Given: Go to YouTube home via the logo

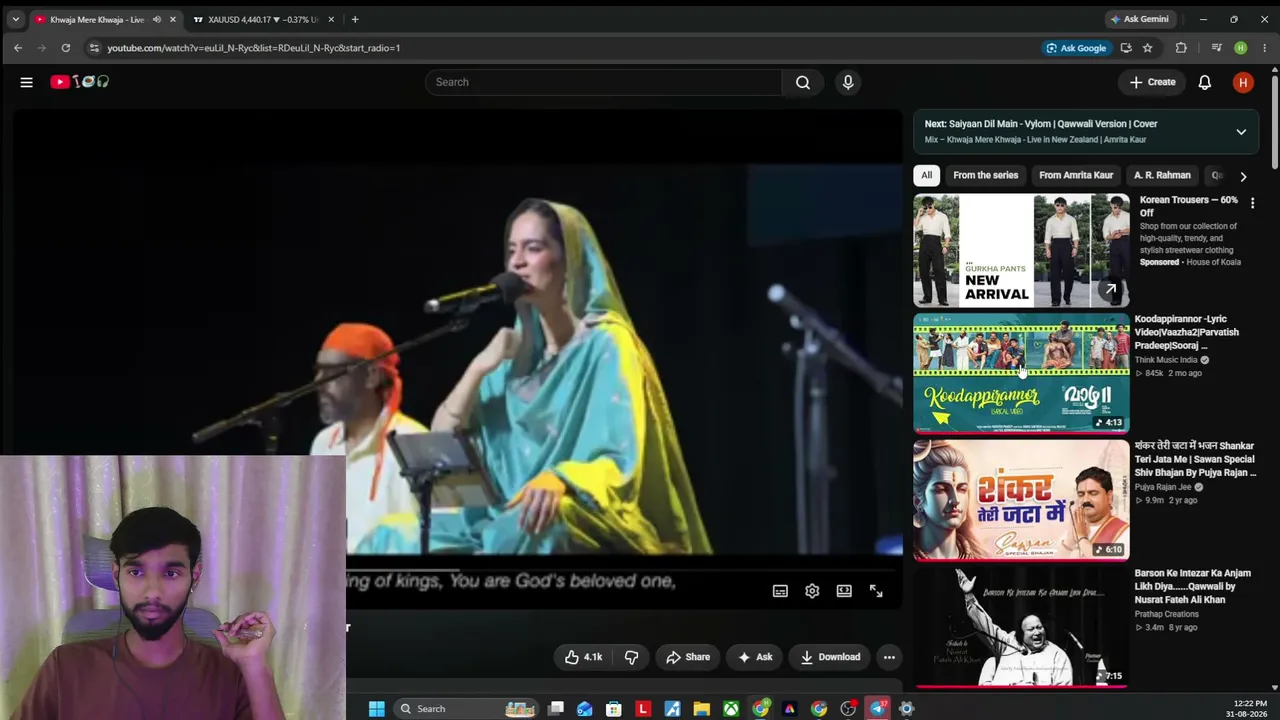Looking at the screenshot, I should [80, 82].
